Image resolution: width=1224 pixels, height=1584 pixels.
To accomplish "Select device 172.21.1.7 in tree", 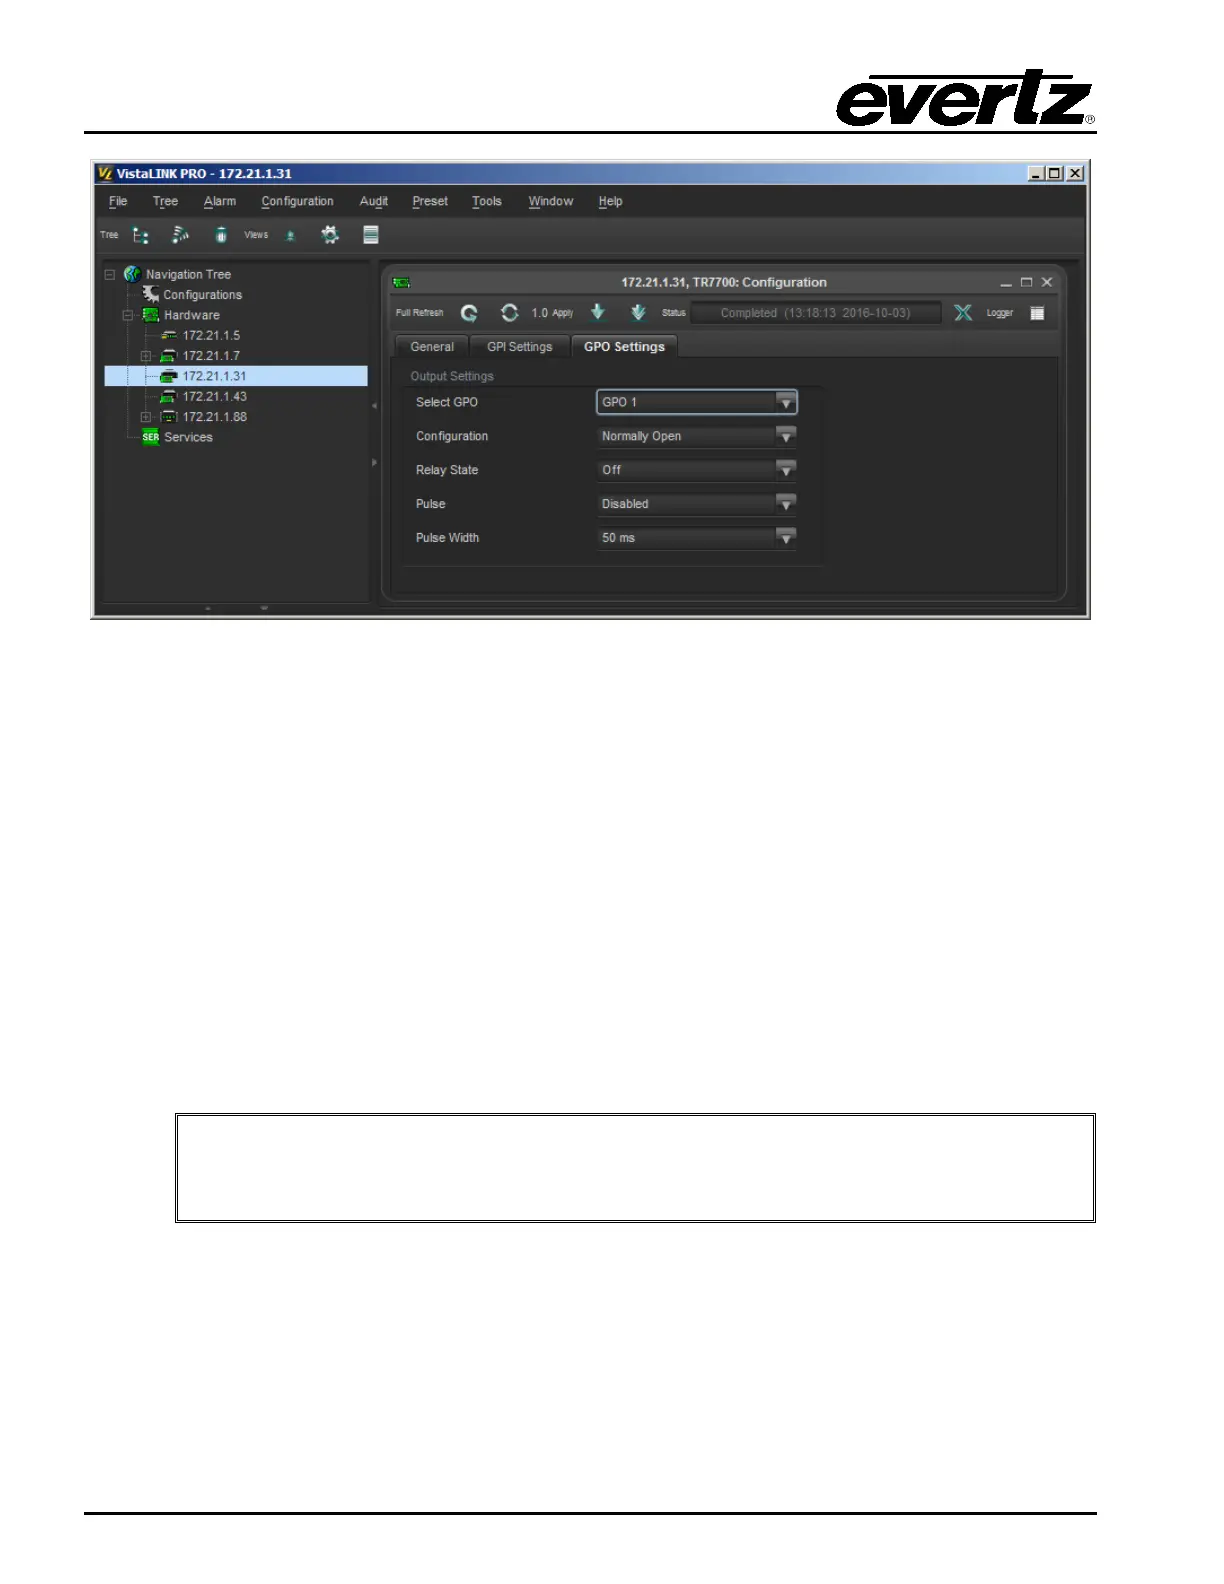I will pos(211,356).
